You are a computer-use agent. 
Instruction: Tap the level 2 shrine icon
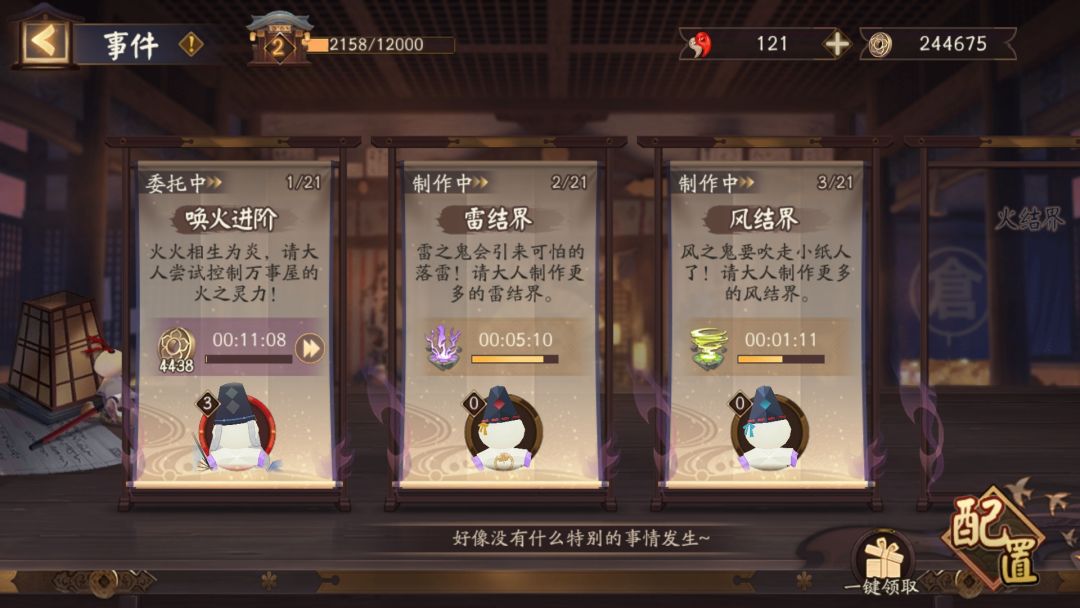[278, 43]
